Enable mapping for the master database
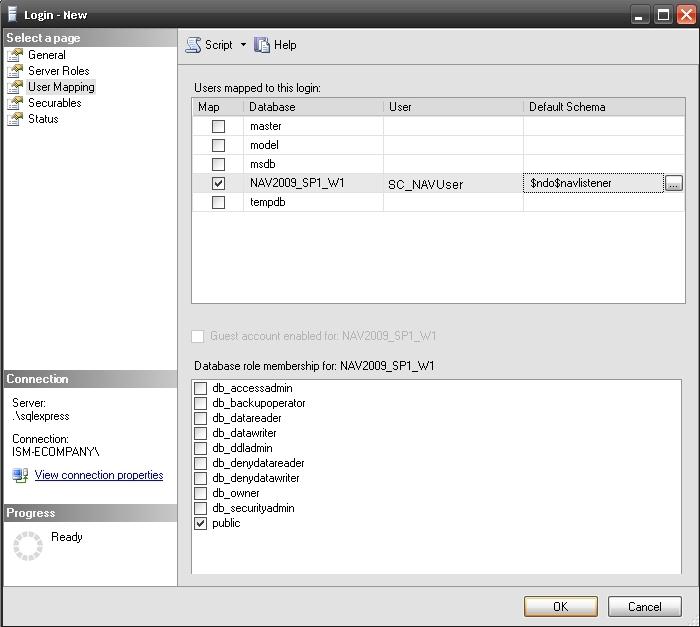The image size is (700, 627). pos(218,127)
